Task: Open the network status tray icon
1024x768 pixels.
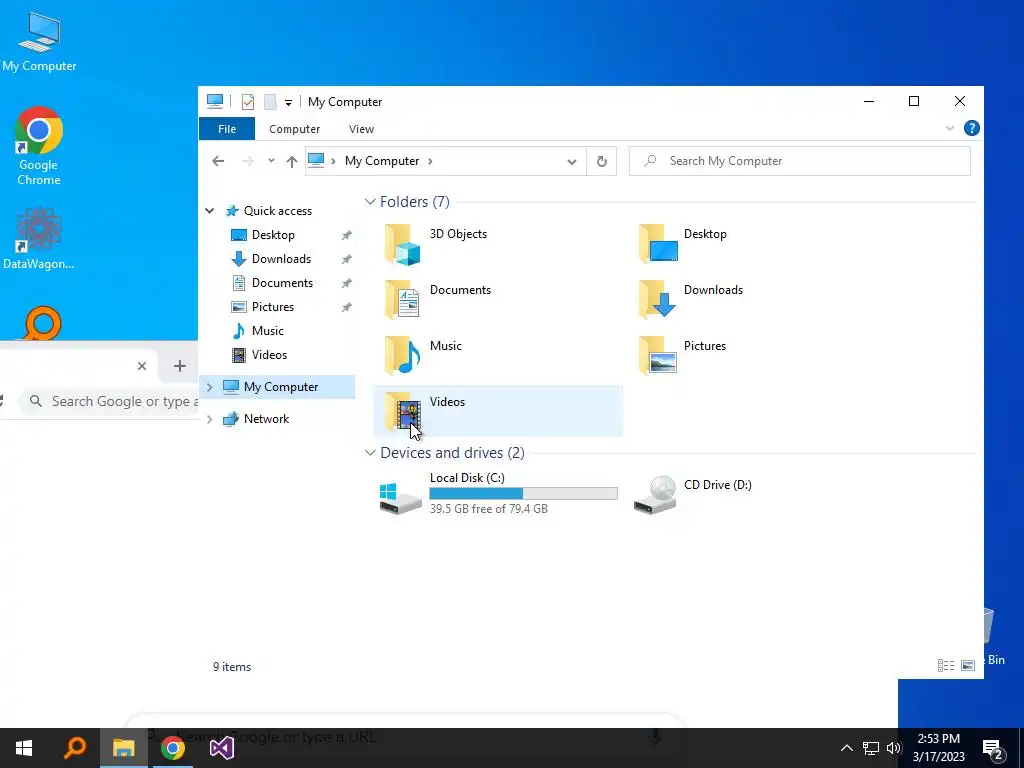Action: point(871,748)
